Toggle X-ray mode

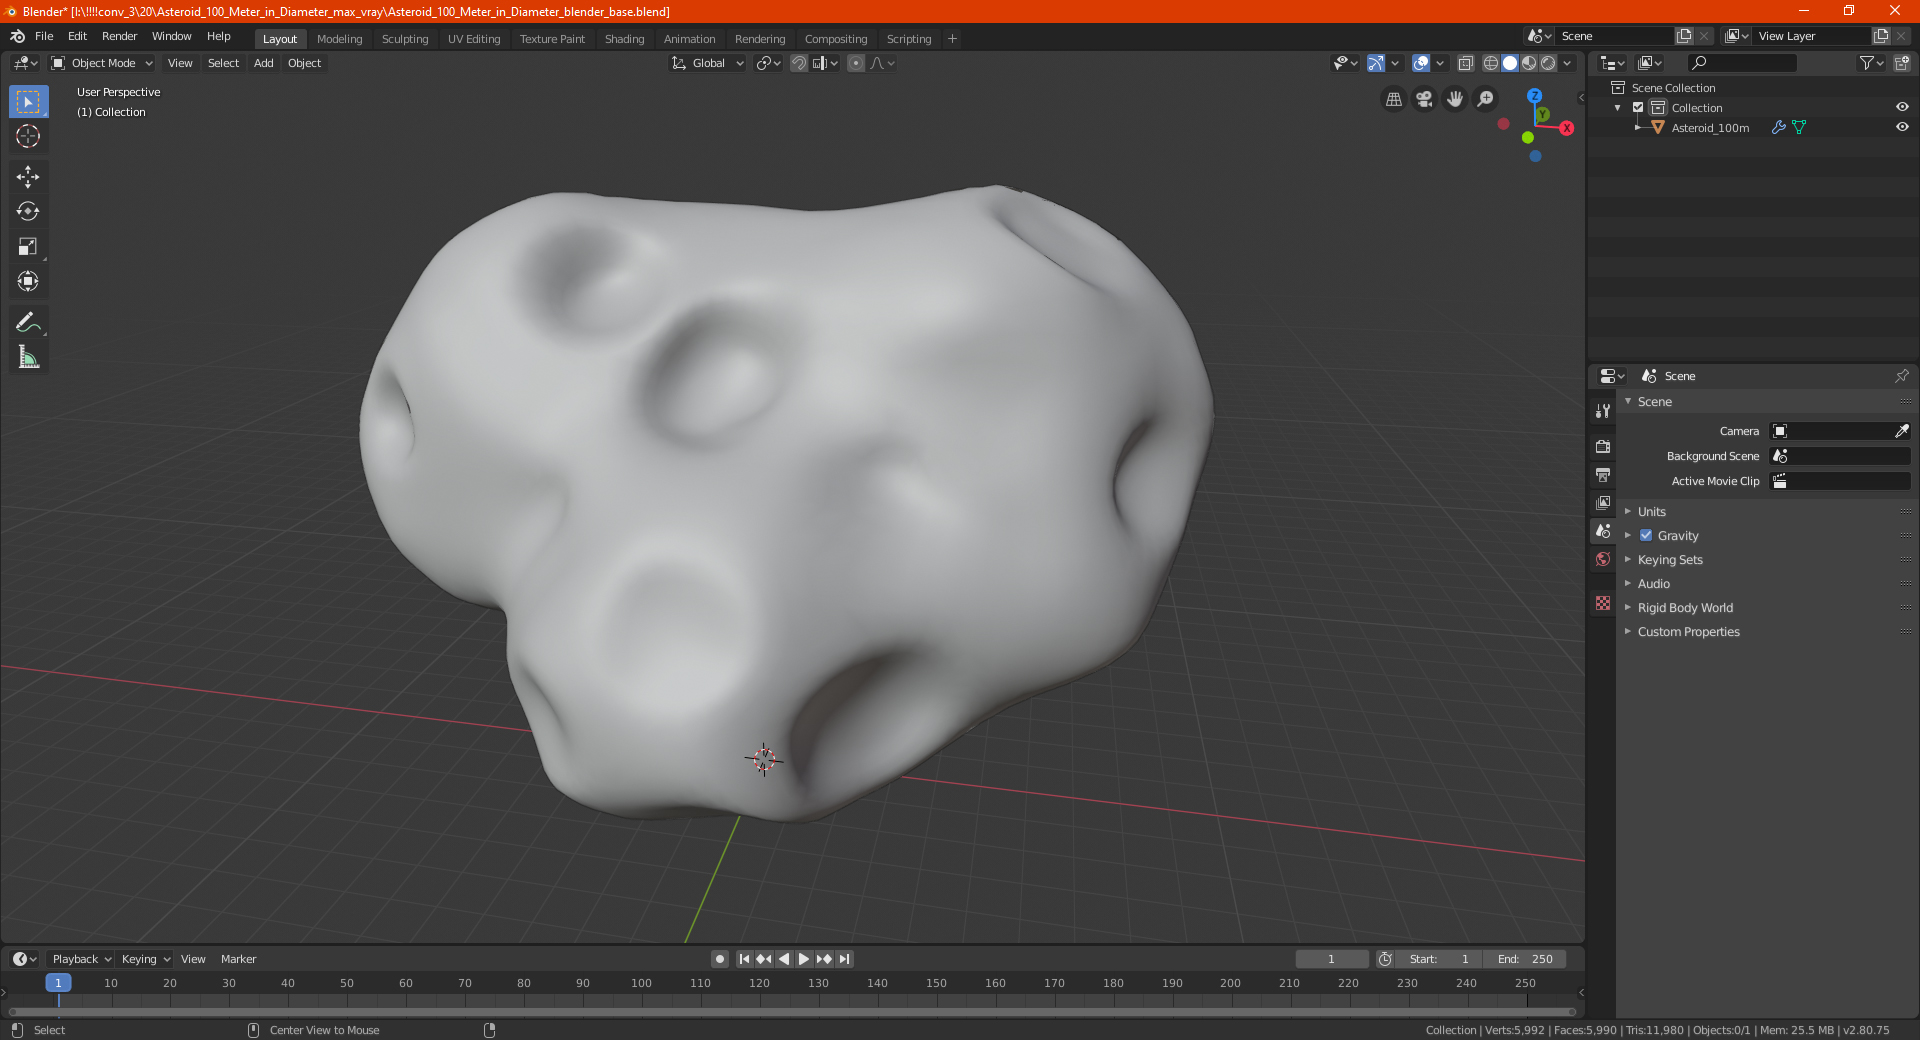coord(1465,63)
